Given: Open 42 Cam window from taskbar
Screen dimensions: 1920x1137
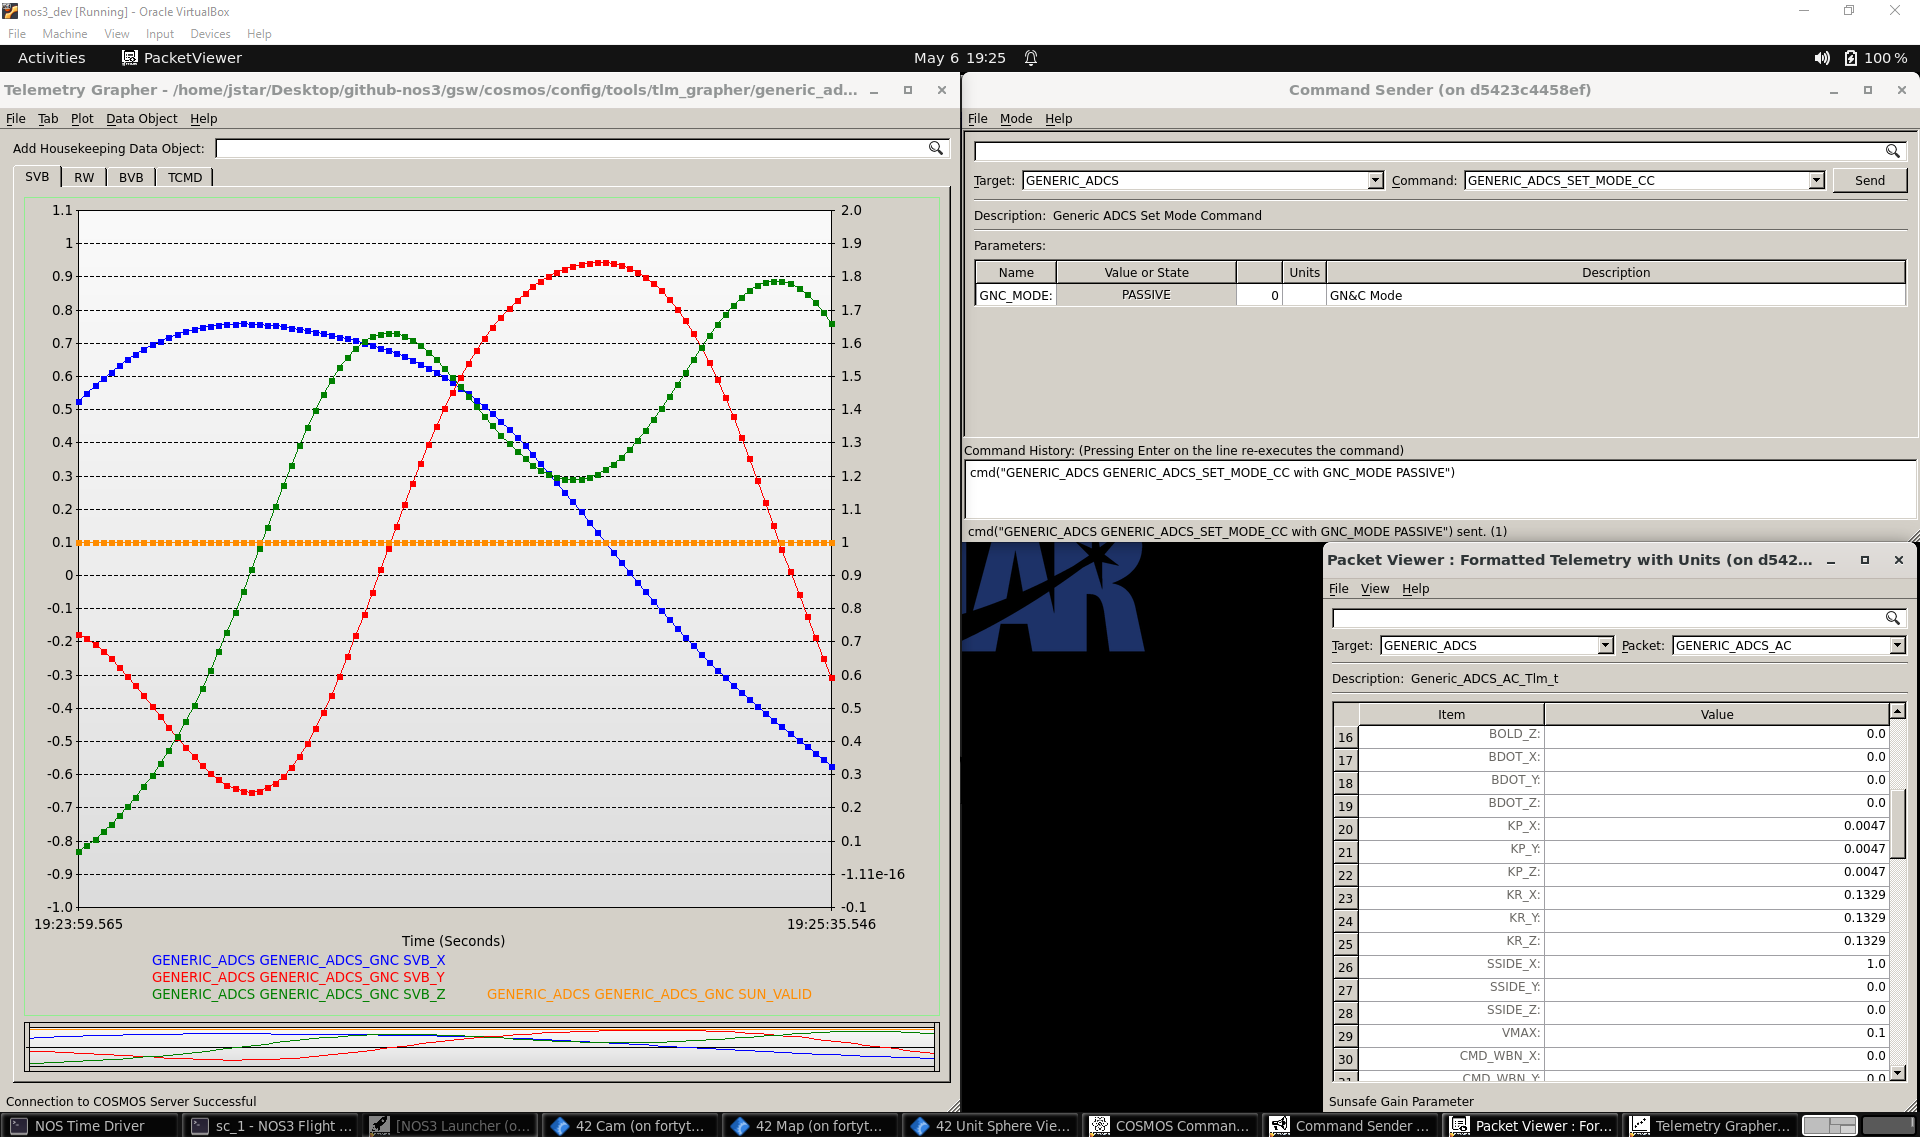Looking at the screenshot, I should [629, 1126].
